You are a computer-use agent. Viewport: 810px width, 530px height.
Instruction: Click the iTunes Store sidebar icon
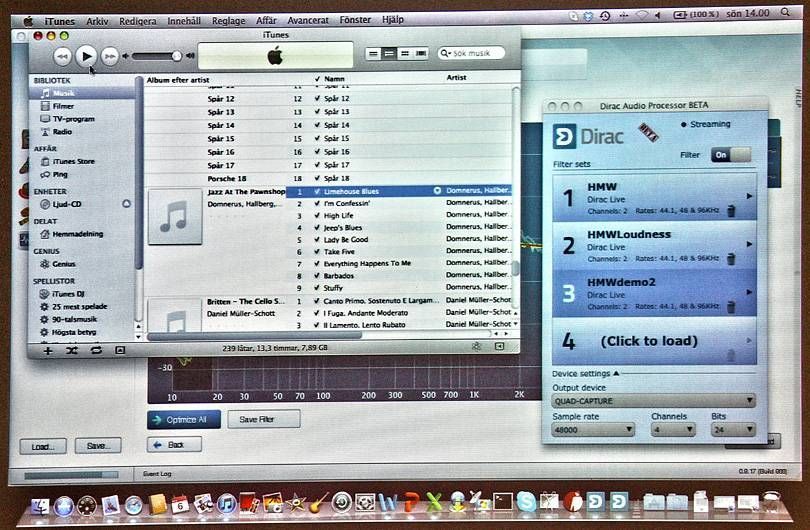44,161
